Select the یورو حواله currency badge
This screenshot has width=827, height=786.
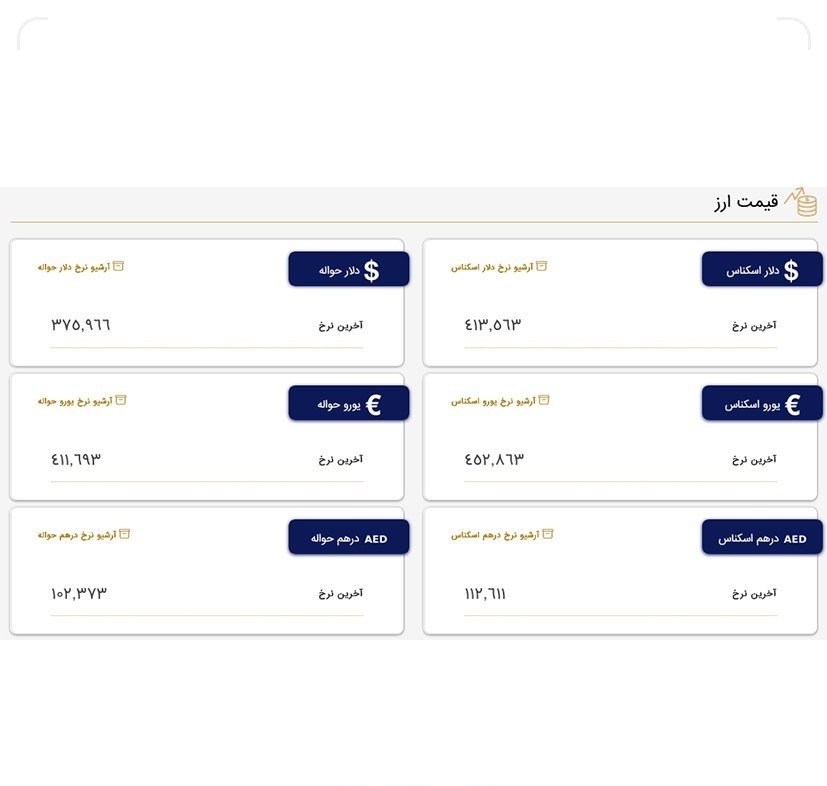348,402
